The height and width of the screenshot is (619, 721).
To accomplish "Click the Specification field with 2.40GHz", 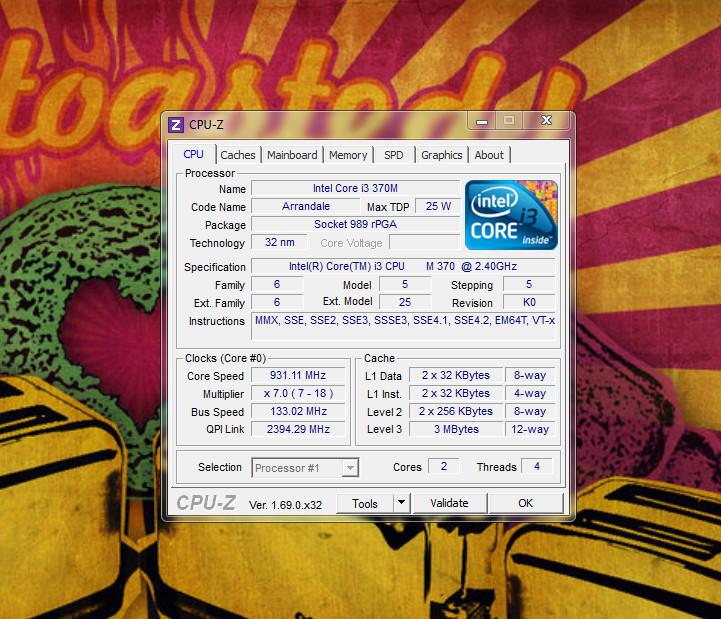I will (x=403, y=266).
